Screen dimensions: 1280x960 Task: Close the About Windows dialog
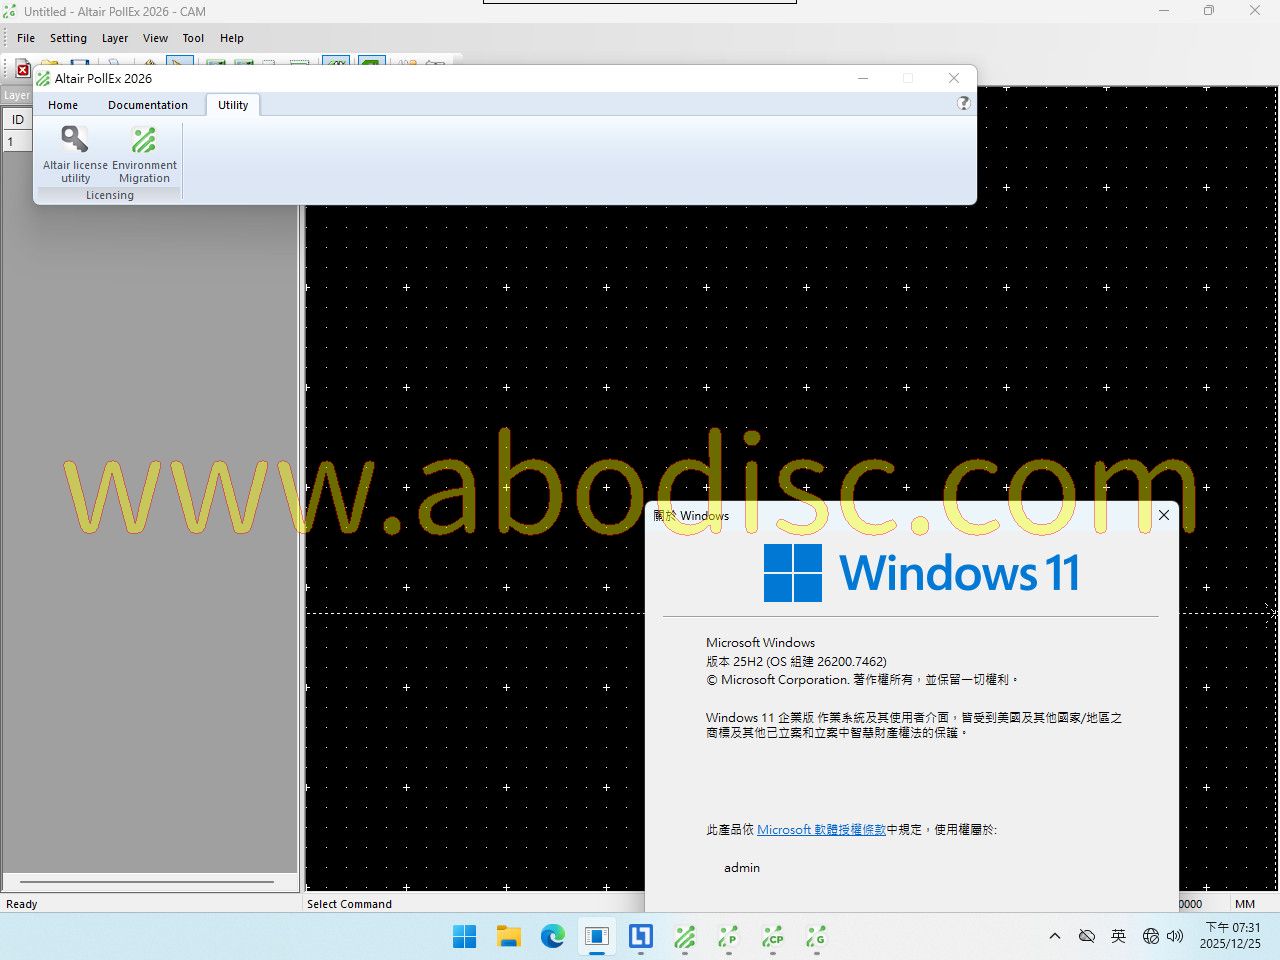pos(1163,515)
